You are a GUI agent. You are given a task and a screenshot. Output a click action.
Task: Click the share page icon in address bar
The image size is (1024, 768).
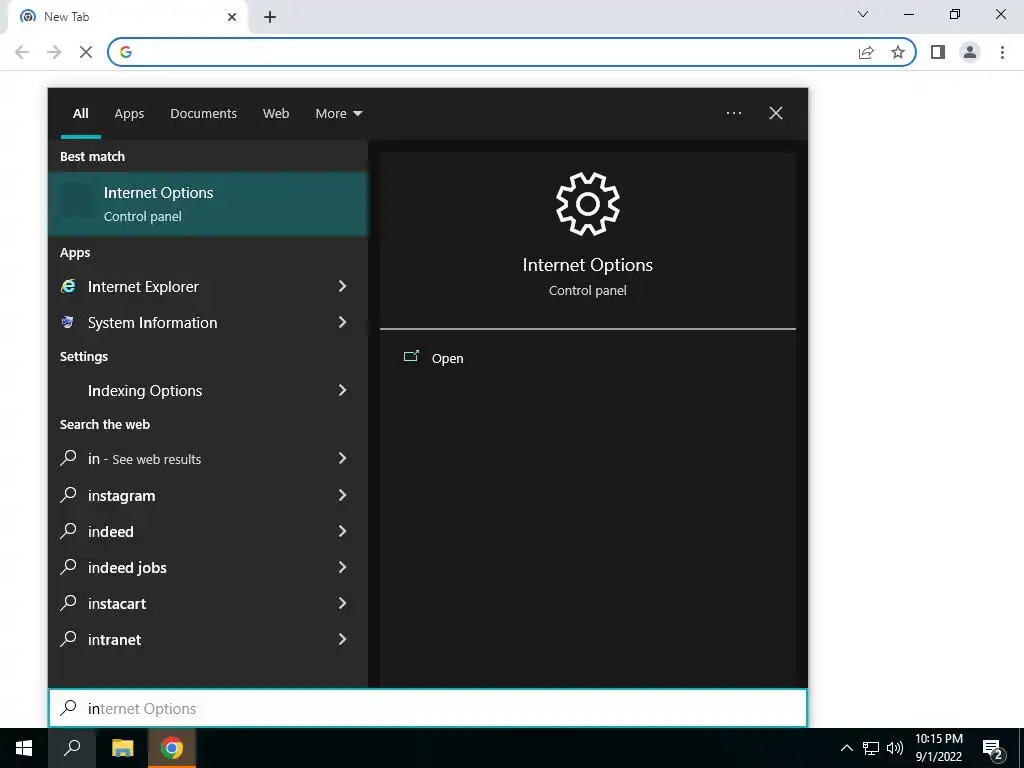click(x=866, y=52)
